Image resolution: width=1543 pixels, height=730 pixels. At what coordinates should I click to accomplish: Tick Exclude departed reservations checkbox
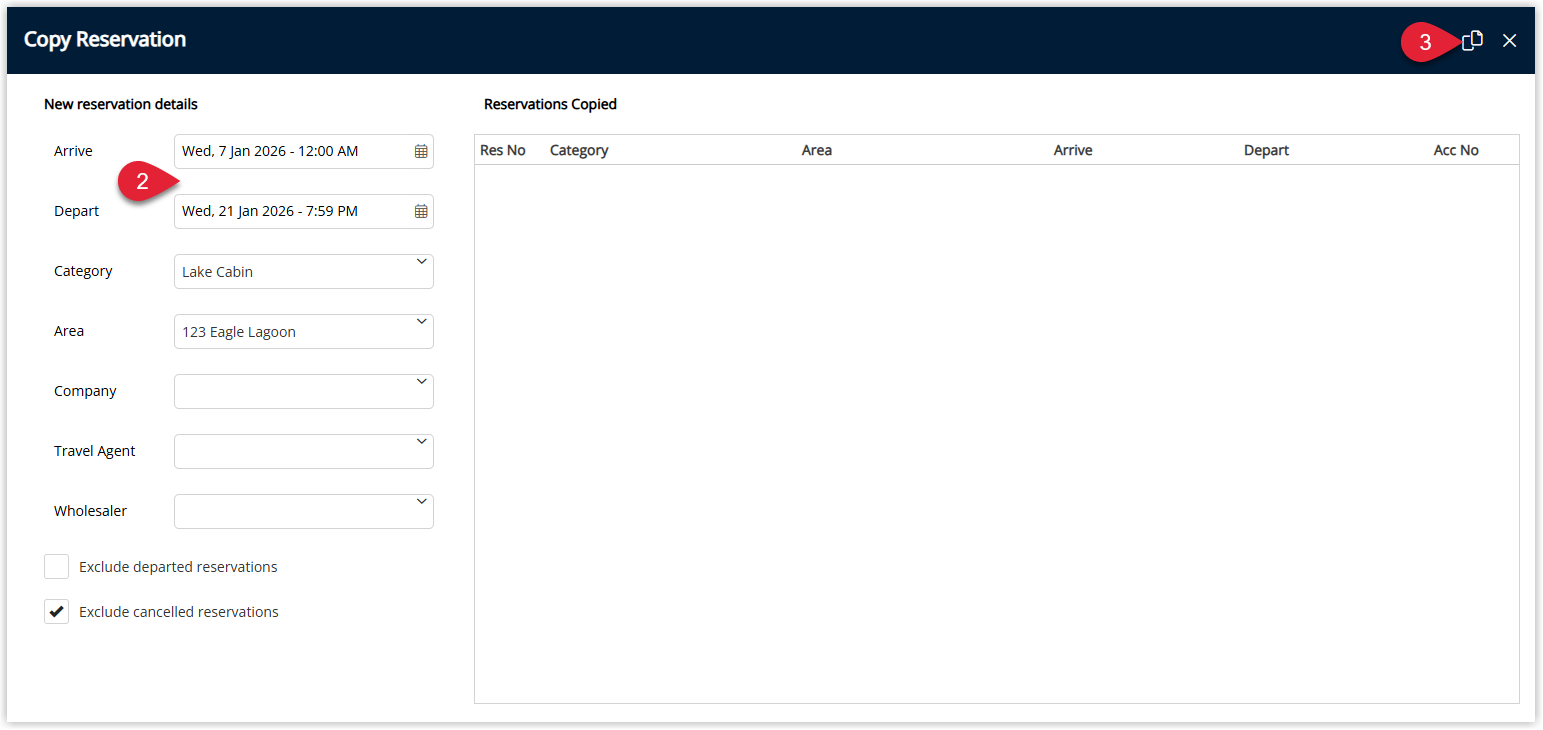57,567
